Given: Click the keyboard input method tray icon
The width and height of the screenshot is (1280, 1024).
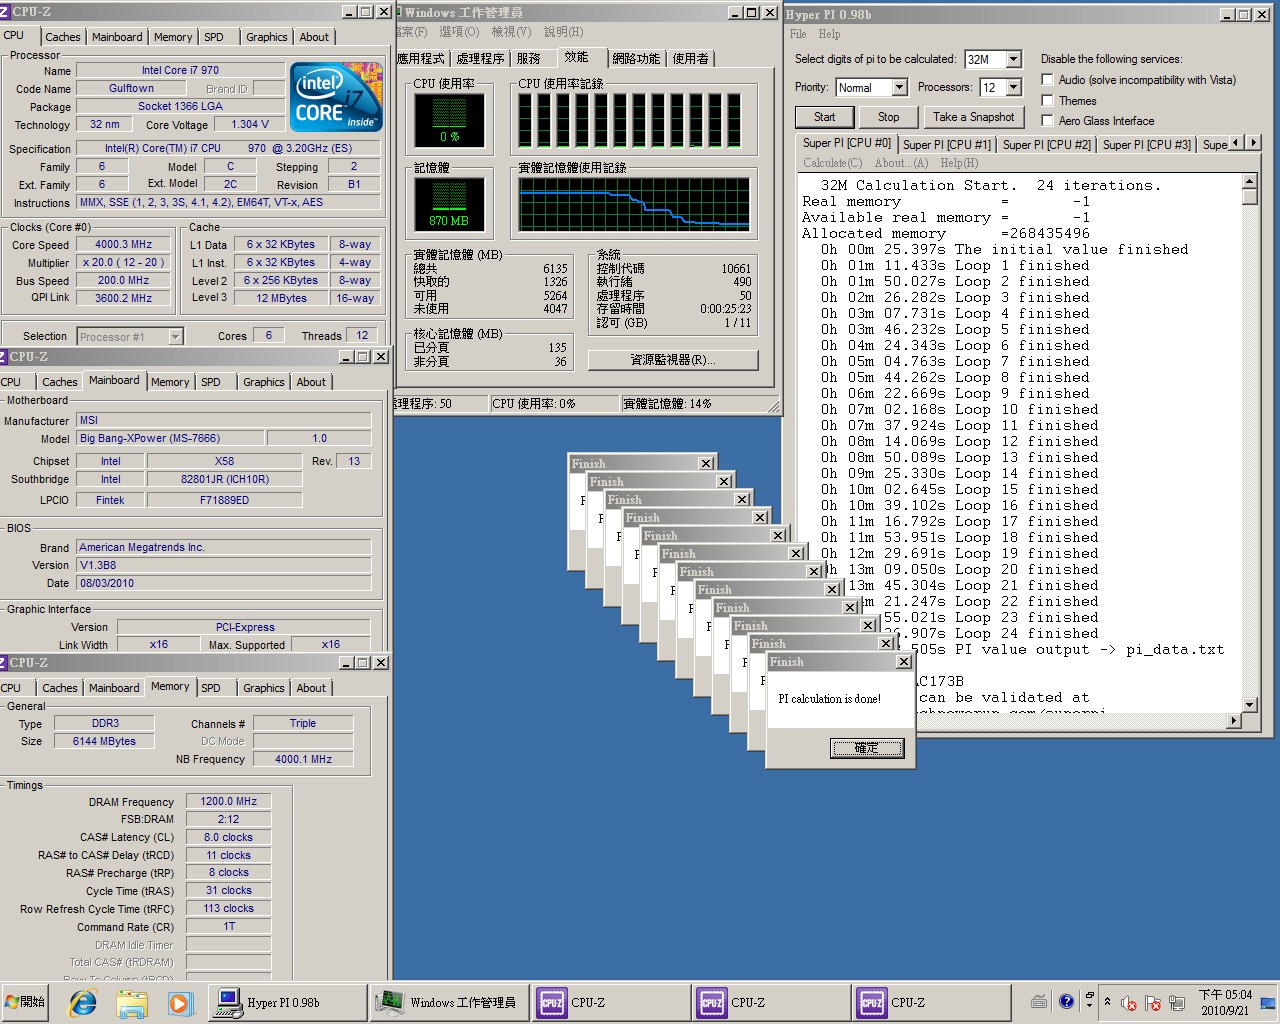Looking at the screenshot, I should click(1039, 1002).
